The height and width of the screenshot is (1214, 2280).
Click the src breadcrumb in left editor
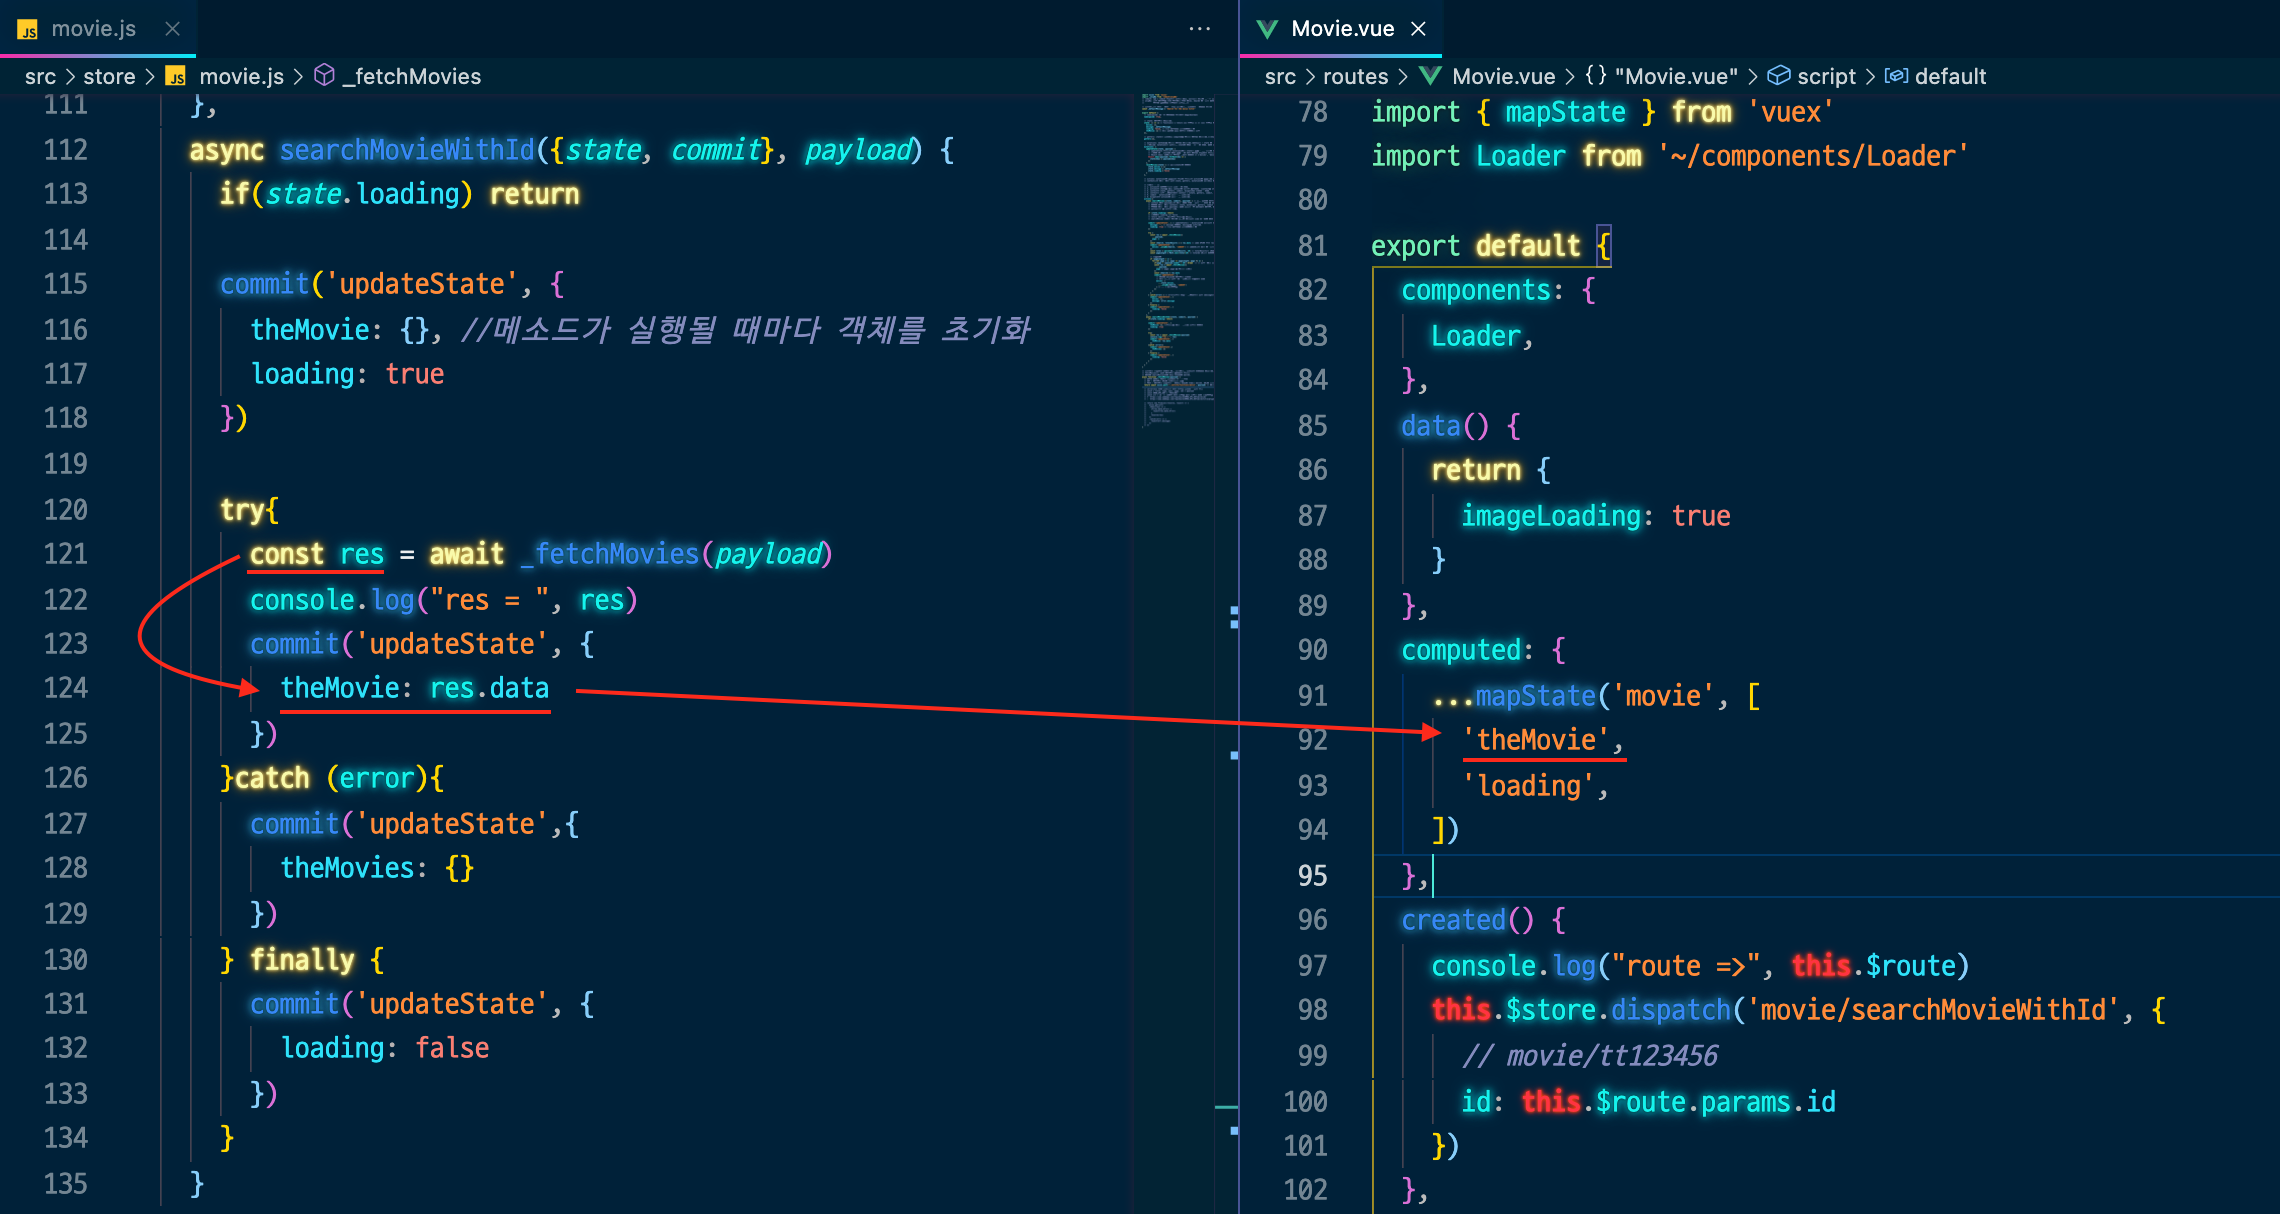pyautogui.click(x=40, y=76)
